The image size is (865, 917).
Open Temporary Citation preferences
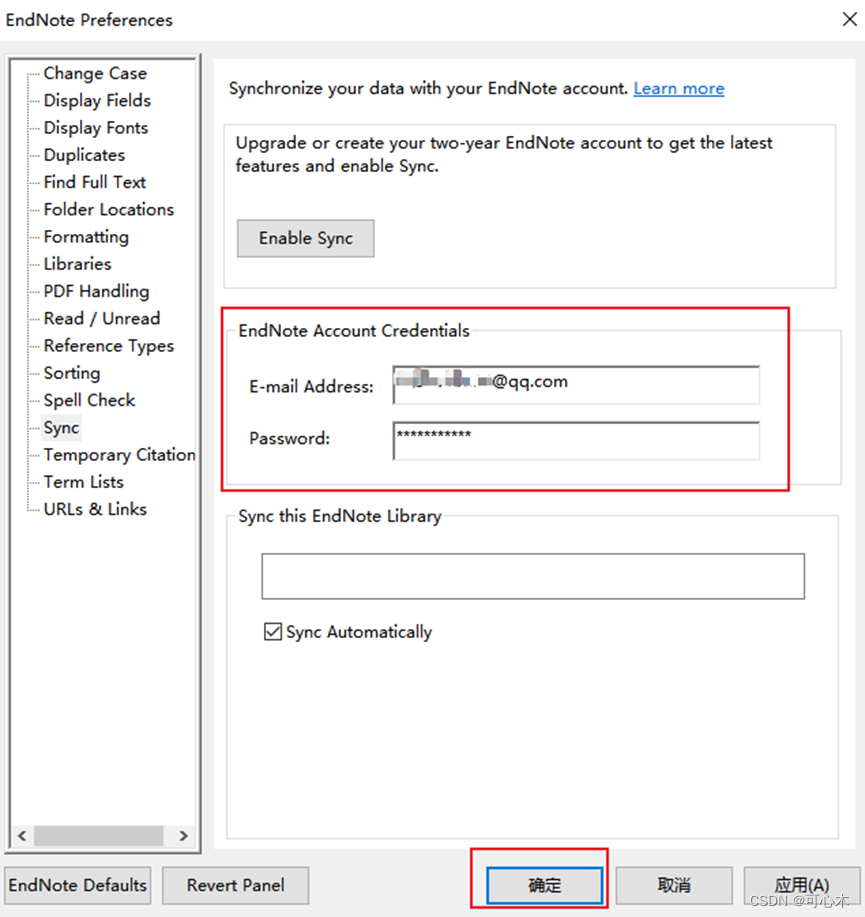click(x=120, y=454)
